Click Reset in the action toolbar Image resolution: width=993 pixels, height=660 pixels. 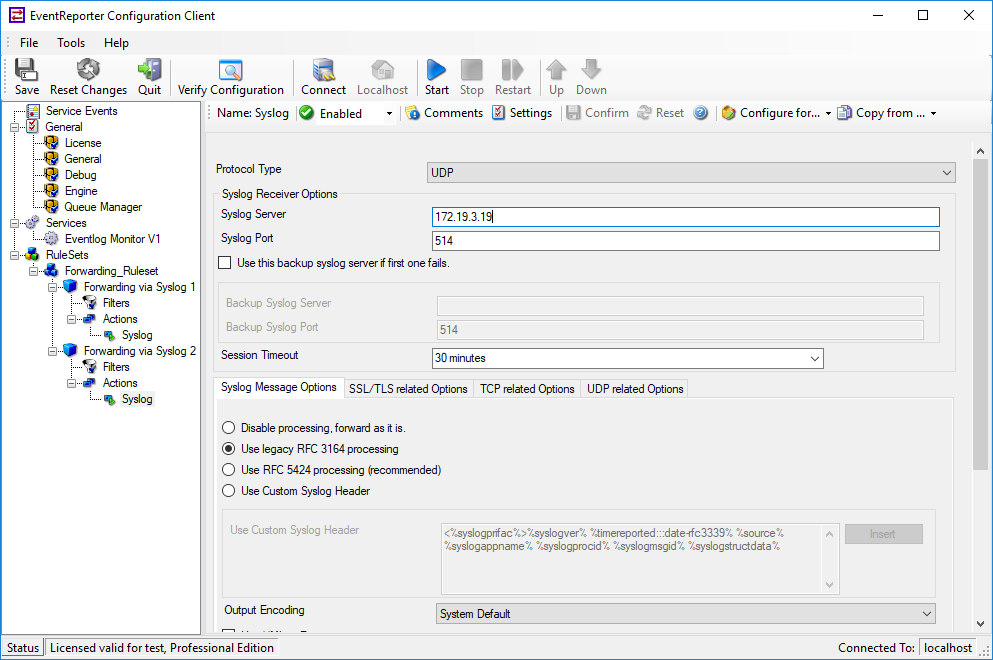(x=661, y=113)
